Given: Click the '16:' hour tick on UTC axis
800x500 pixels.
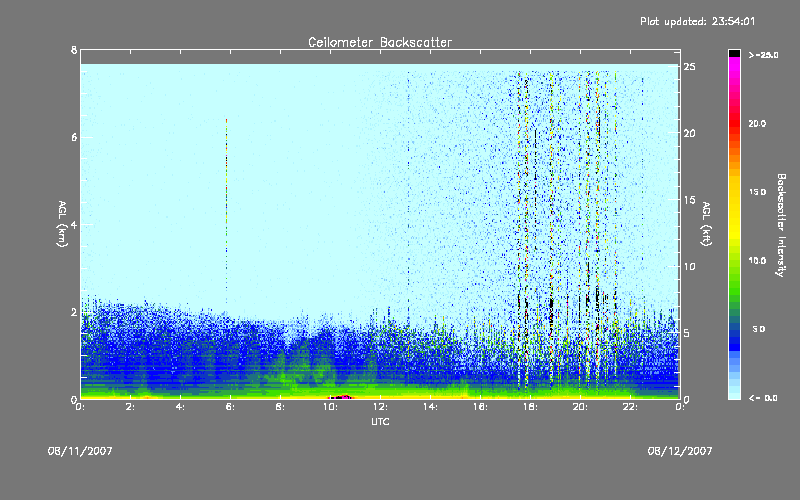Looking at the screenshot, I should click(x=481, y=407).
